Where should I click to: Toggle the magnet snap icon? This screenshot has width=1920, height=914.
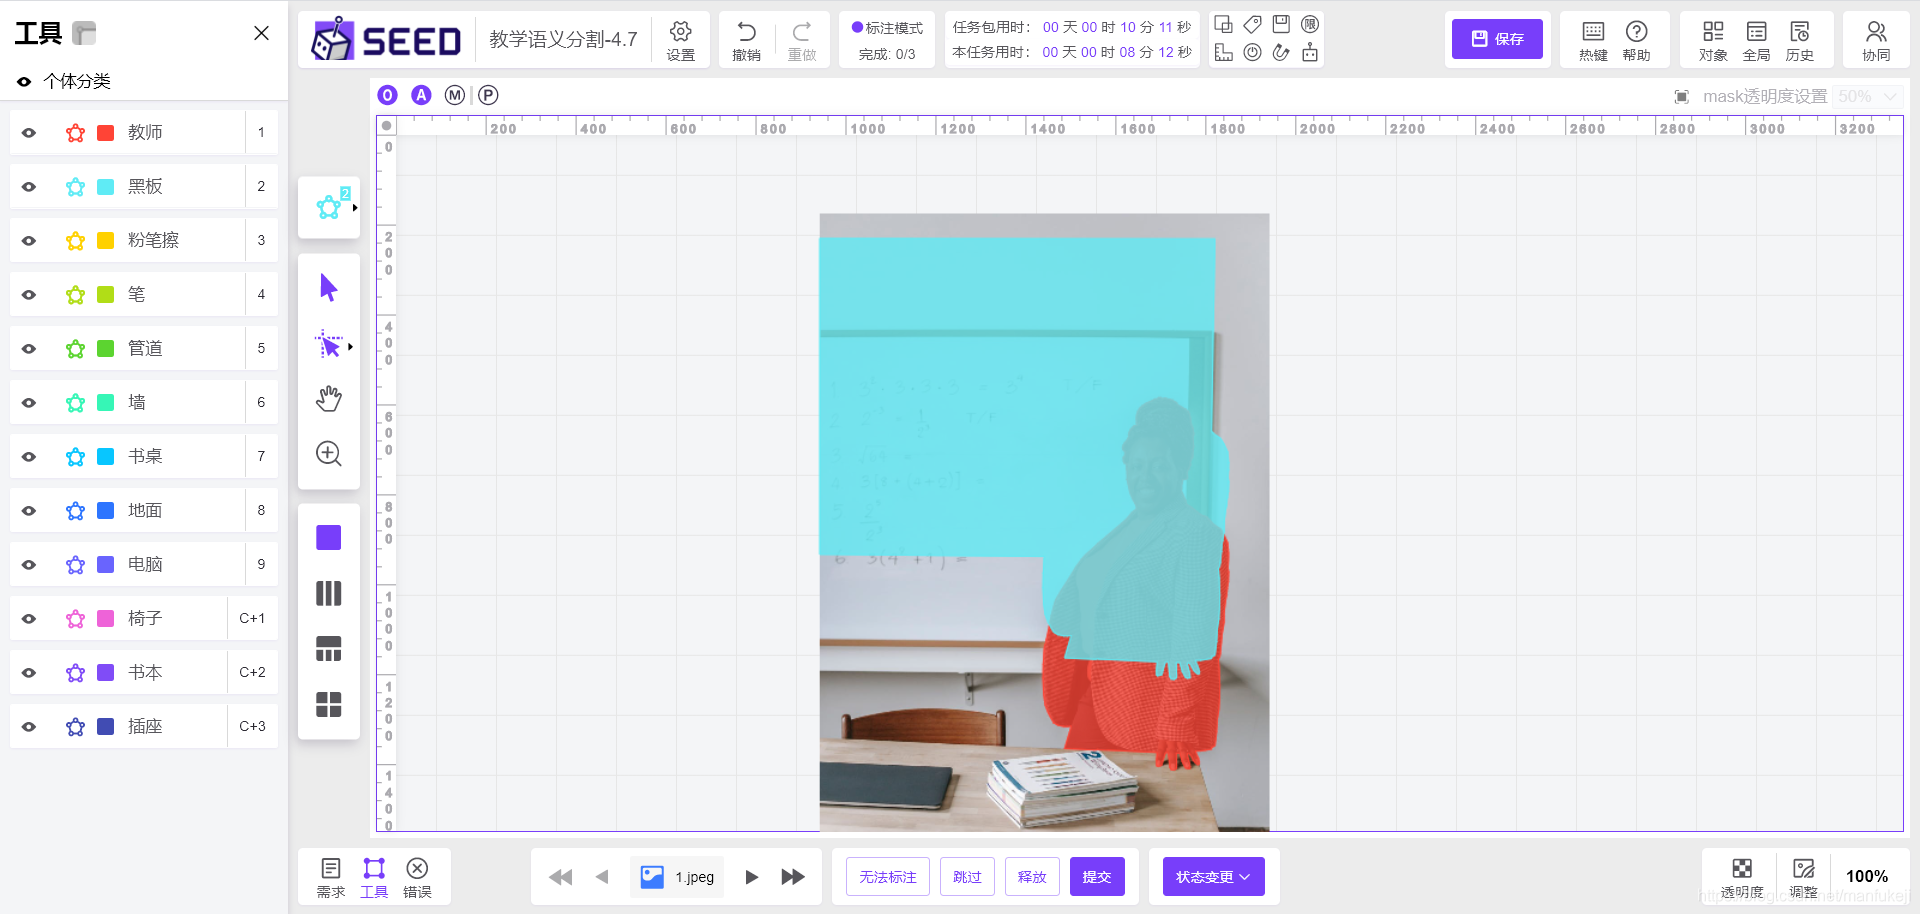coord(1281,53)
